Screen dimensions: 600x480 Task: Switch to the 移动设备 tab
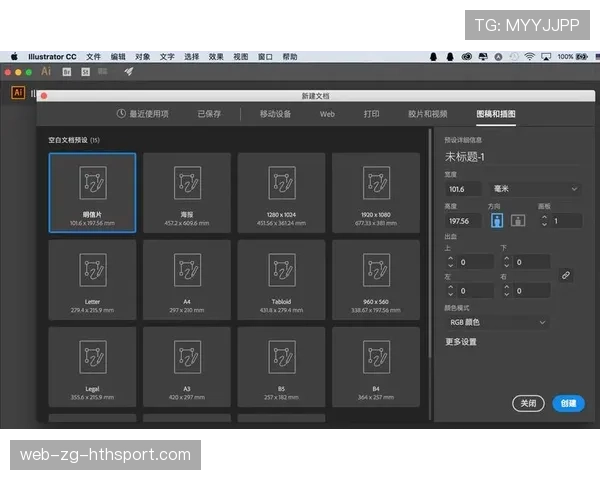(275, 114)
